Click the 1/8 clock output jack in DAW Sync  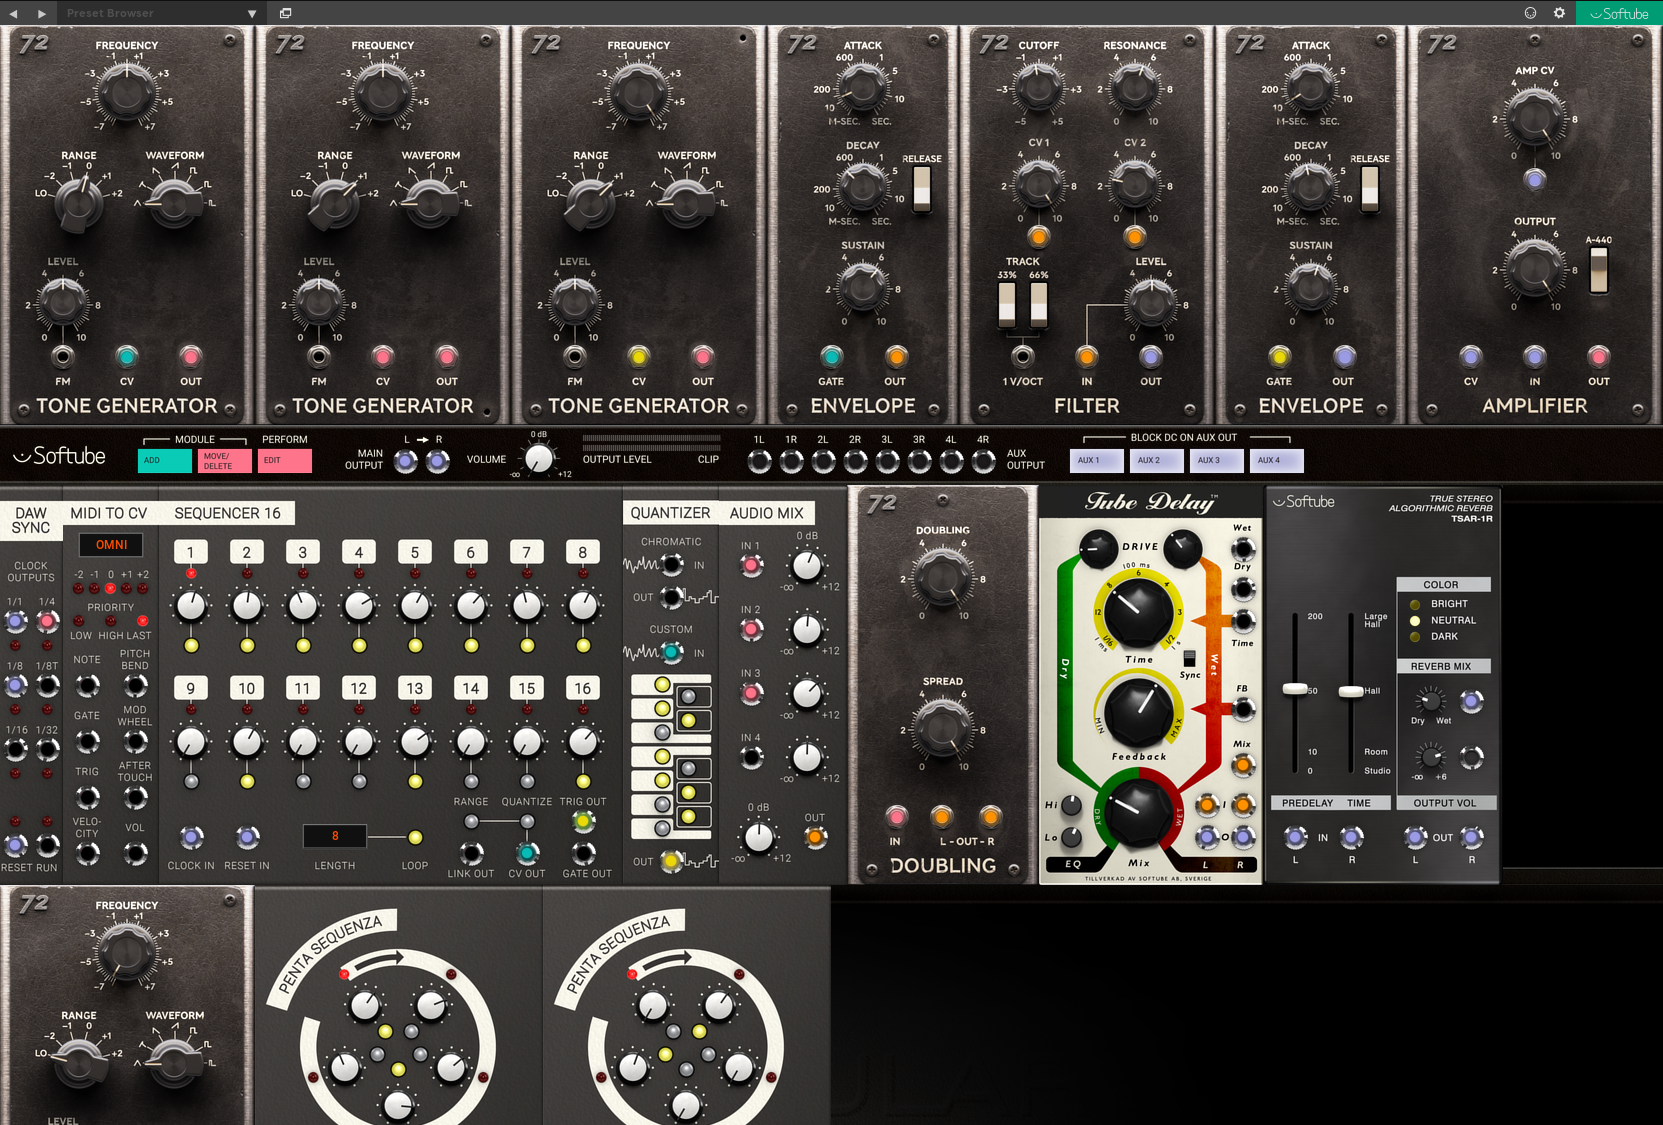(14, 686)
